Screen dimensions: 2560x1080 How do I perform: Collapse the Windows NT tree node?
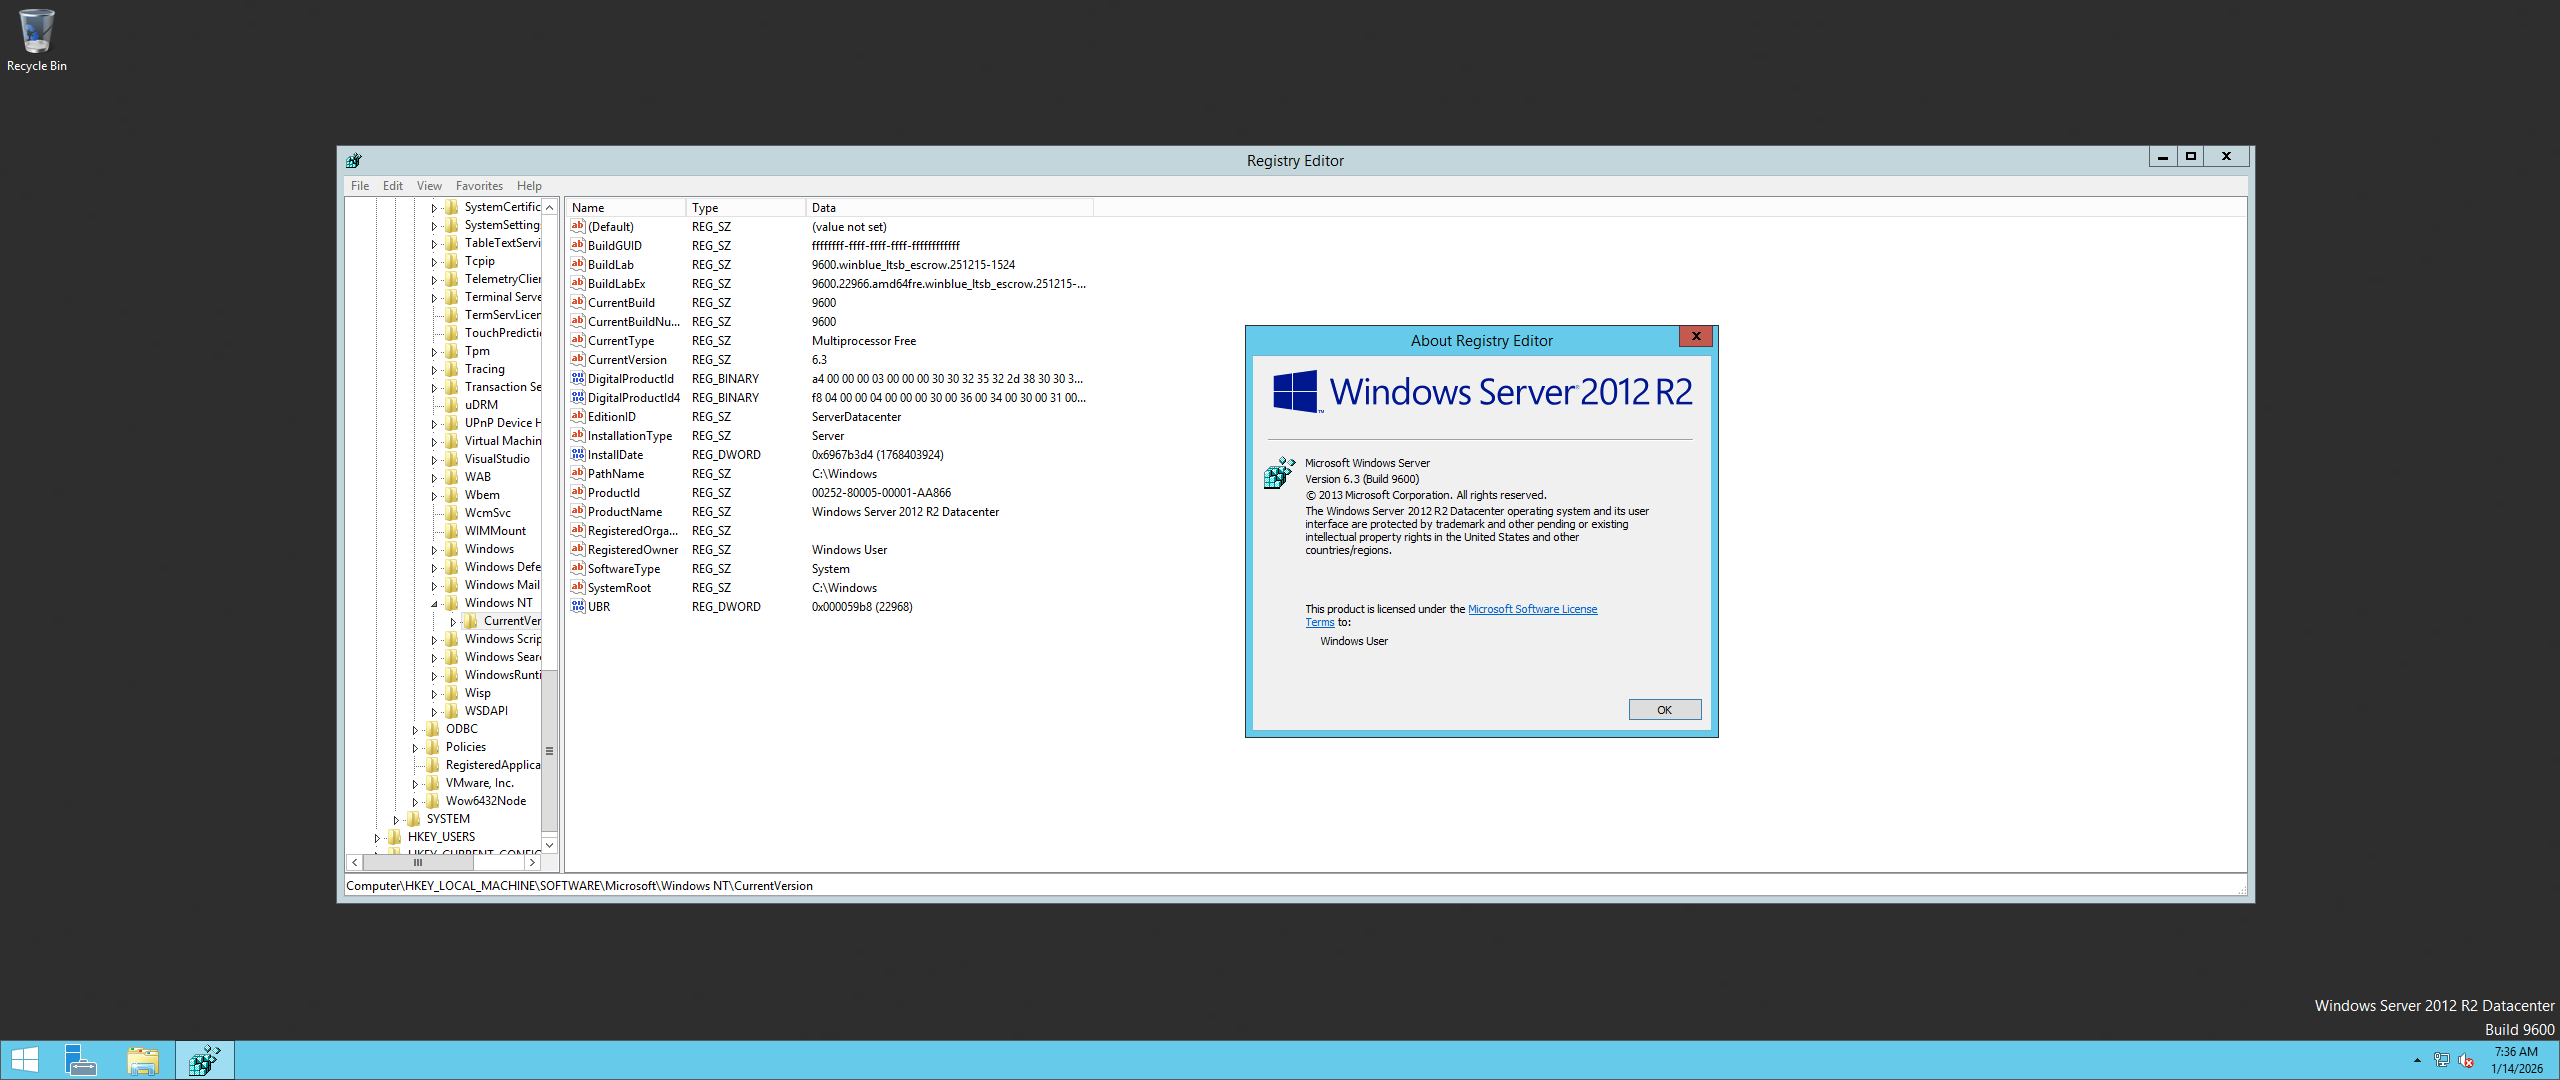point(434,604)
